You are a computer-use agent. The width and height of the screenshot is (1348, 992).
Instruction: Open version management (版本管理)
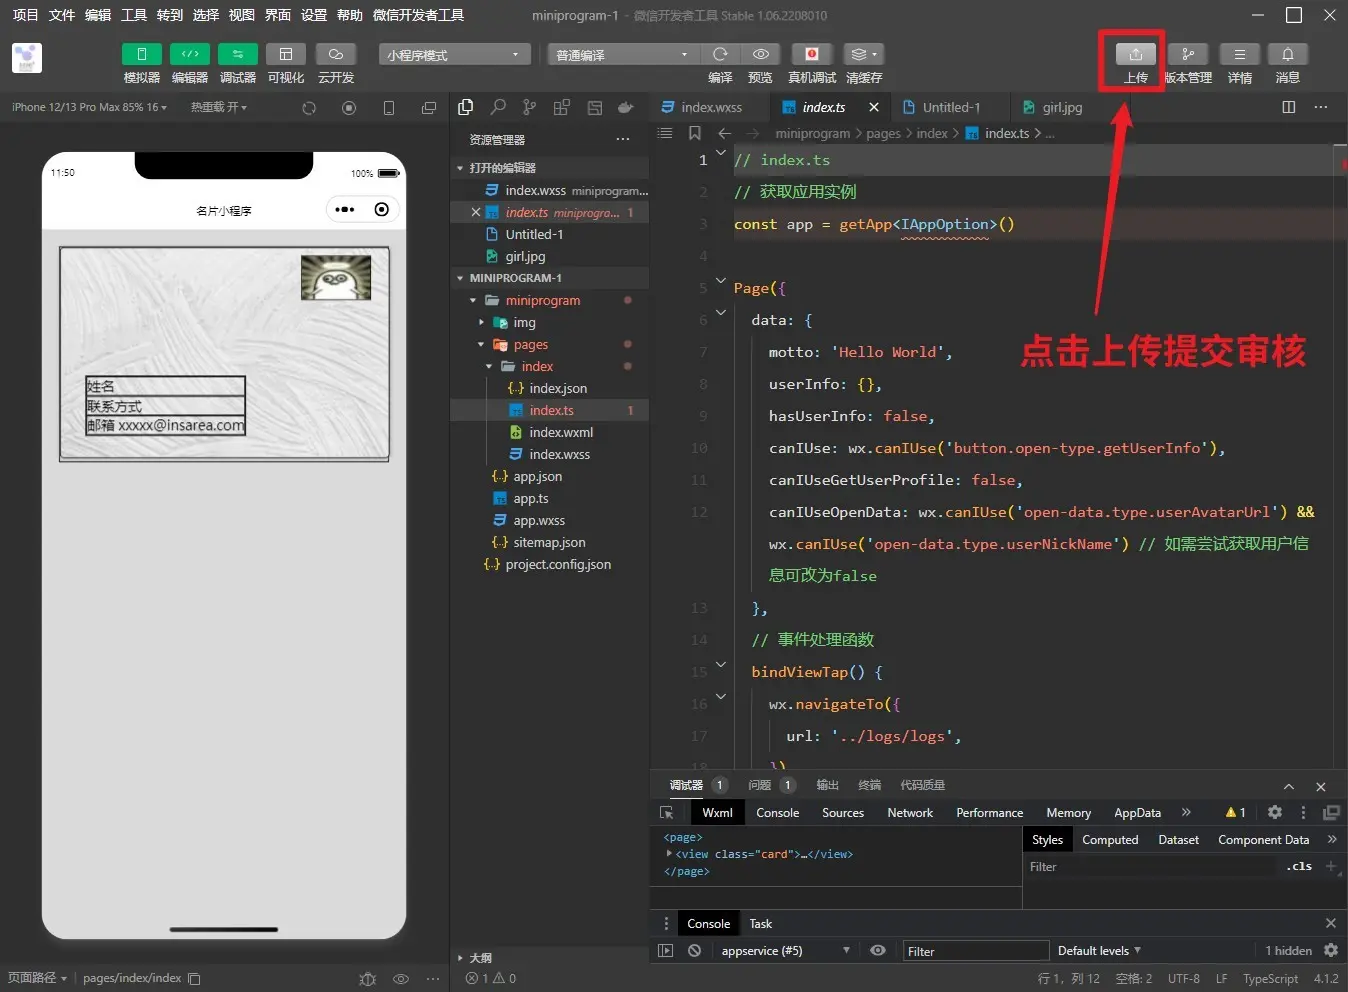point(1187,55)
